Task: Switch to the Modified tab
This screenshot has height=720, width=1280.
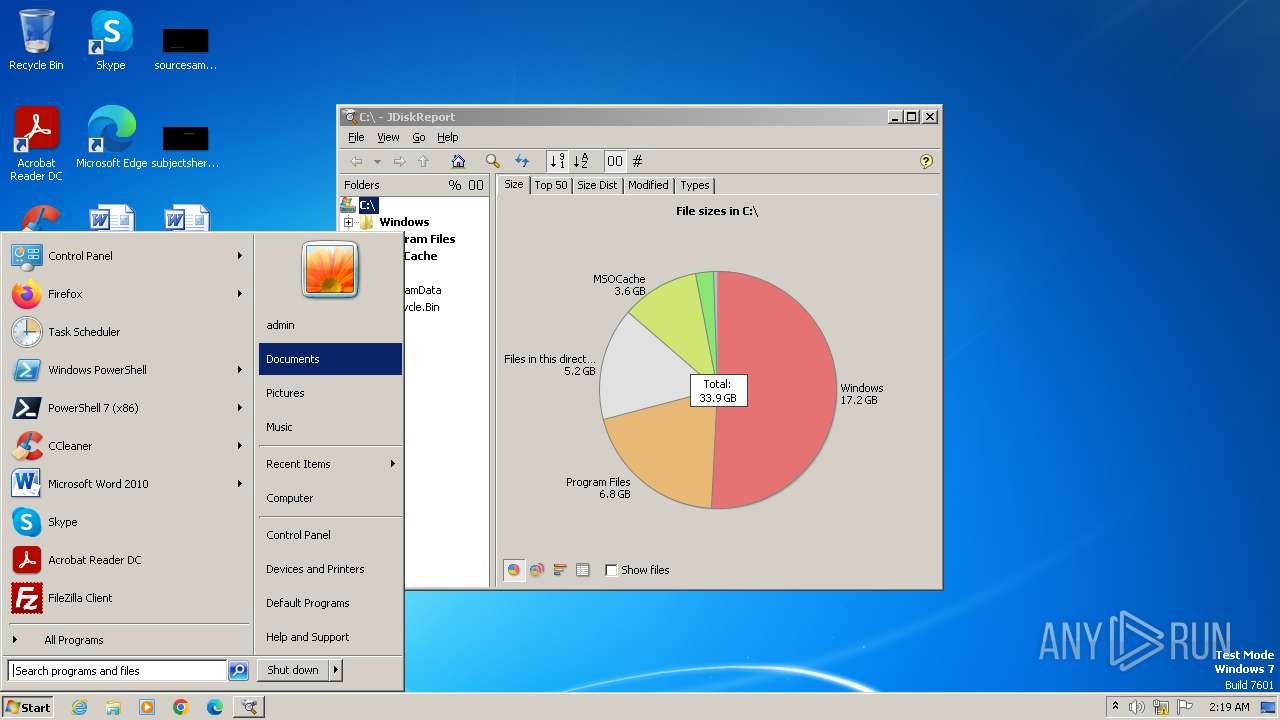Action: click(648, 185)
